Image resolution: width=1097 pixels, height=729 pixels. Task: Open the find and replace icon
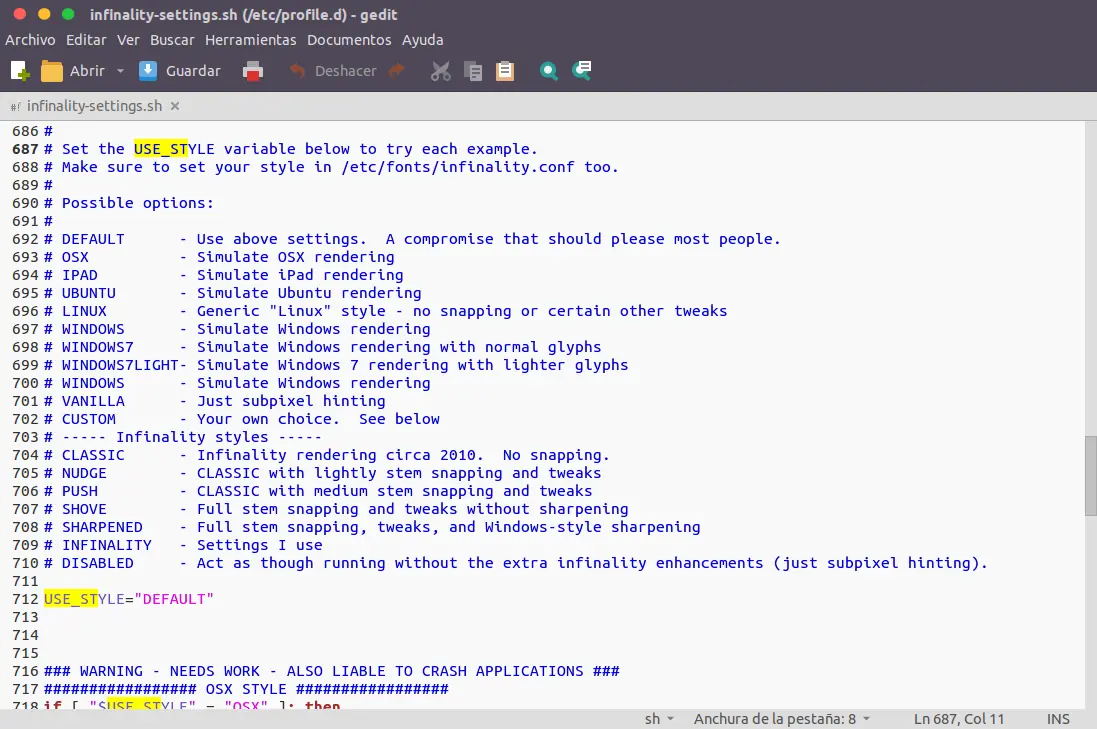[582, 71]
